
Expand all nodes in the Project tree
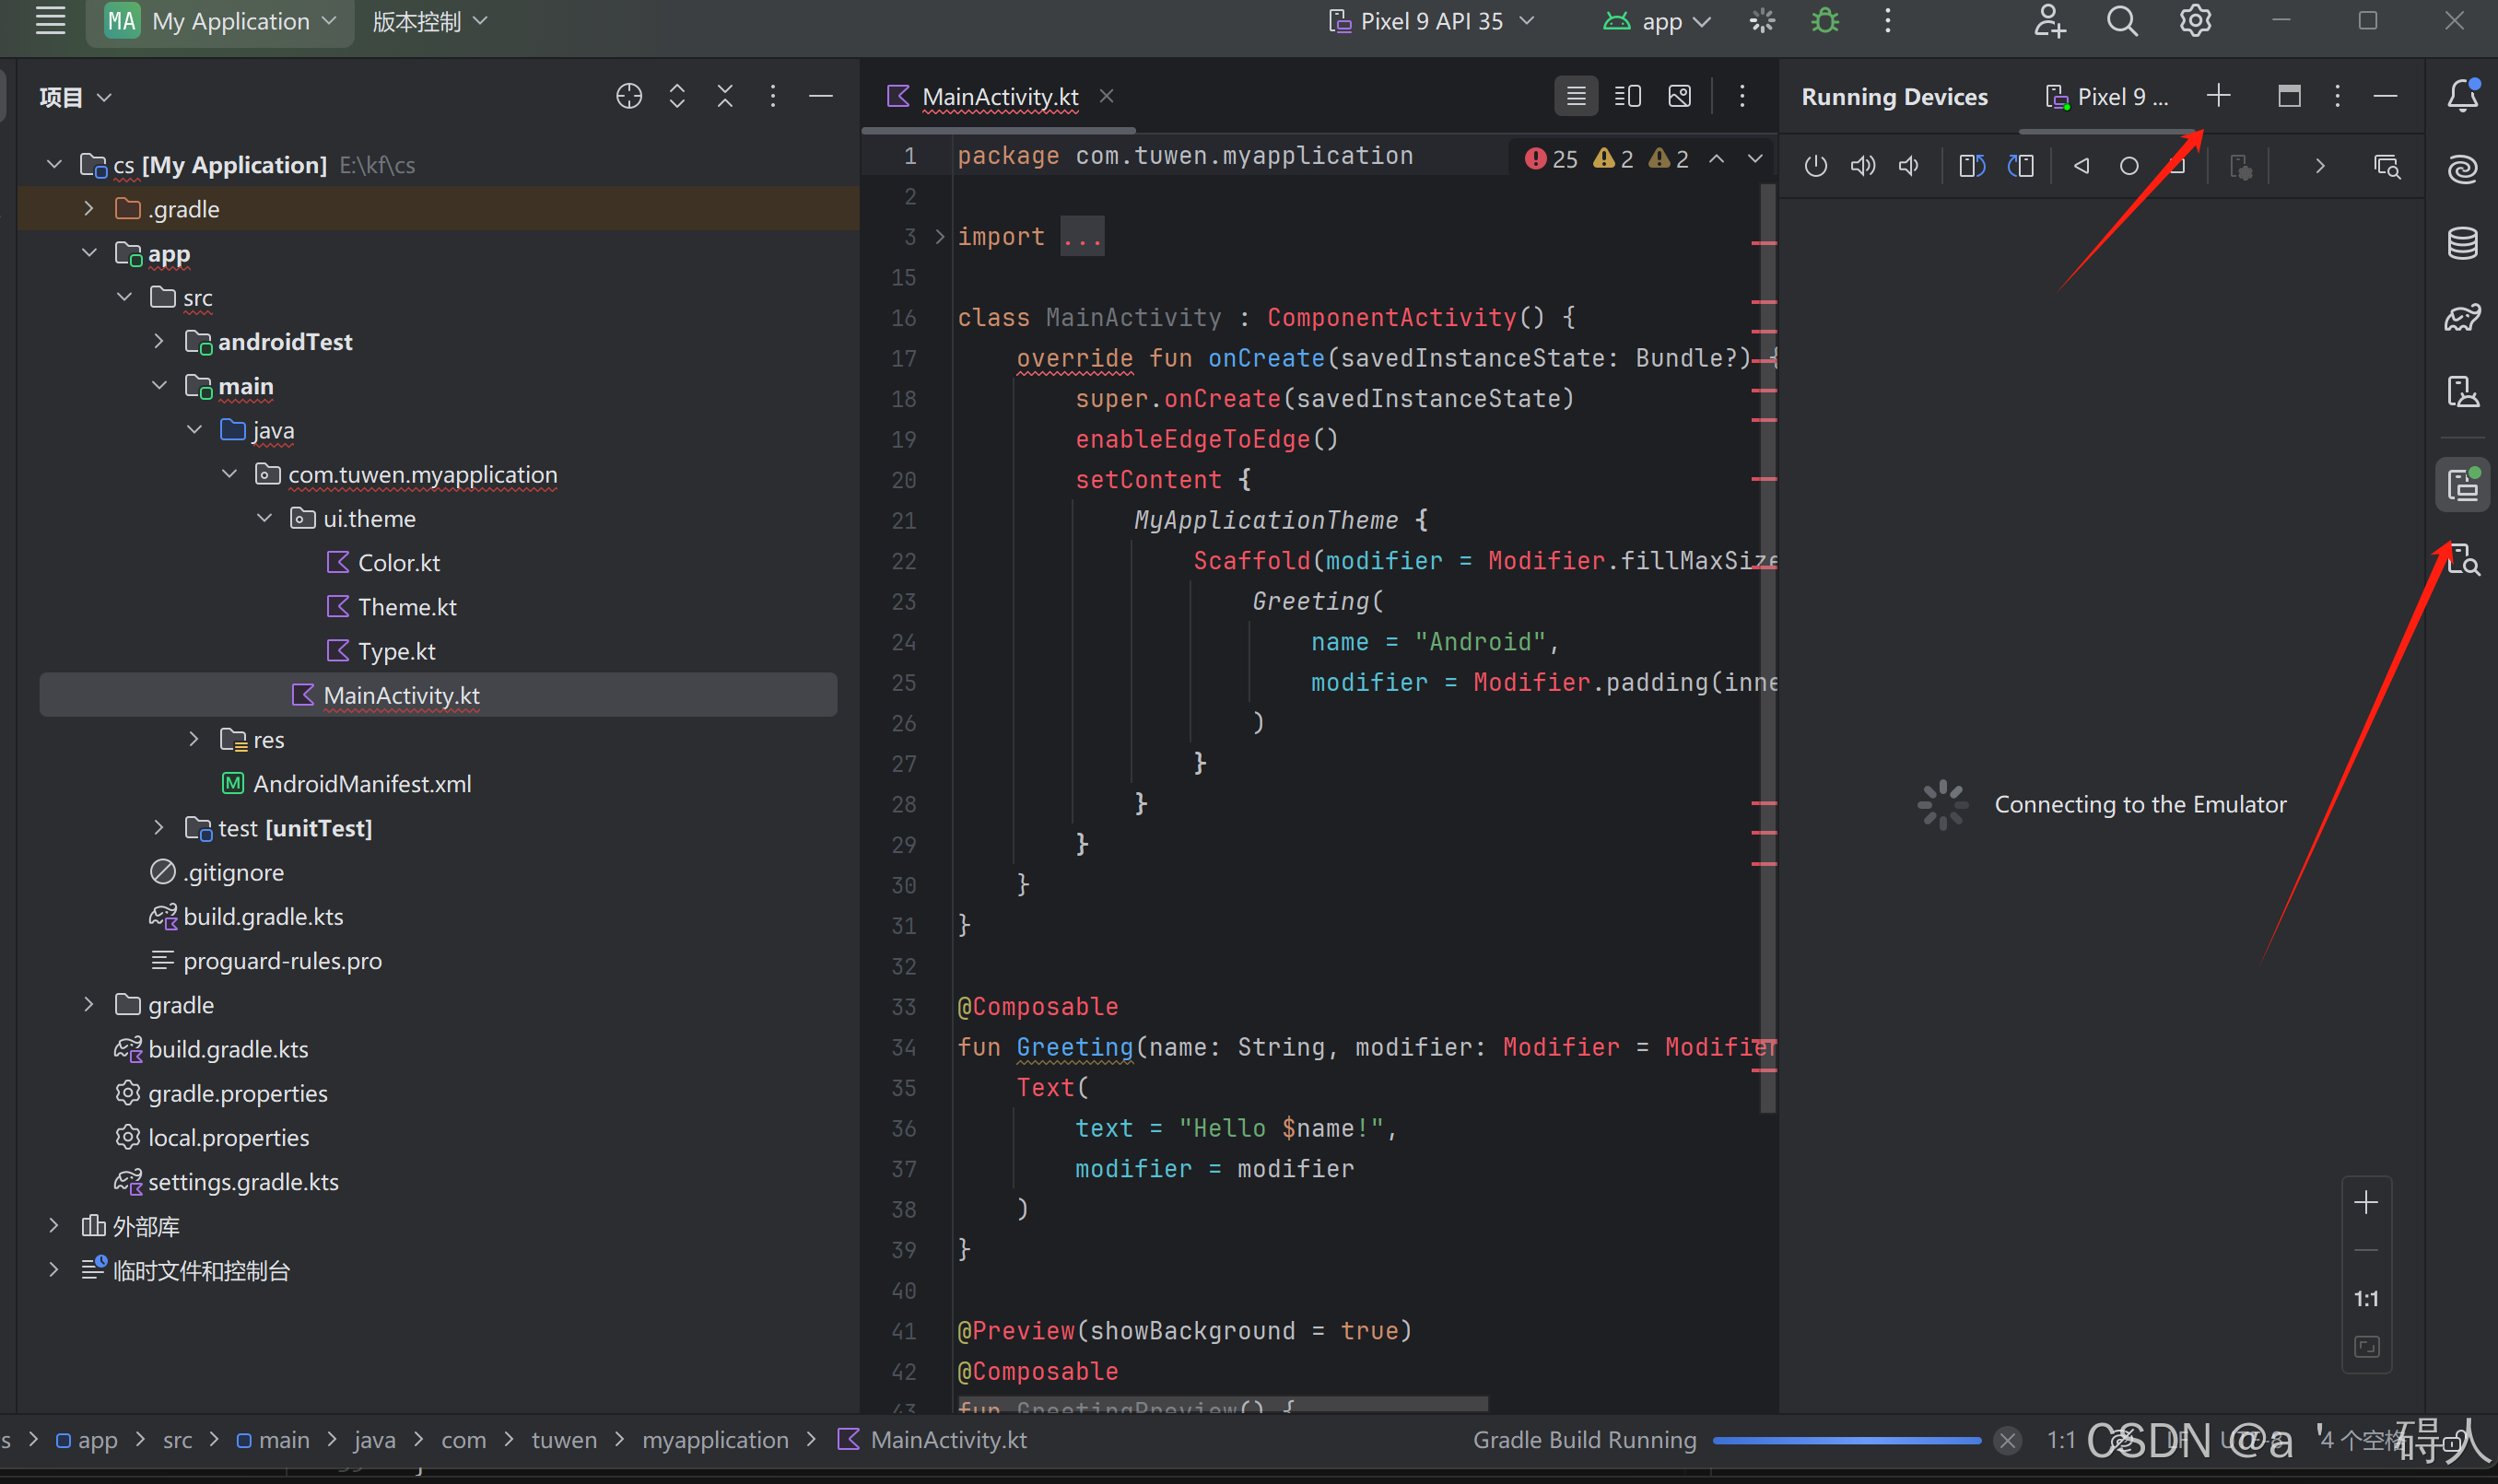[x=677, y=96]
